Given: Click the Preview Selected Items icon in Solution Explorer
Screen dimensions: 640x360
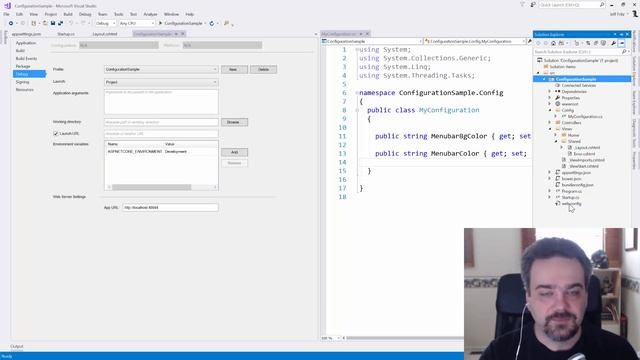Looking at the screenshot, I should click(622, 43).
